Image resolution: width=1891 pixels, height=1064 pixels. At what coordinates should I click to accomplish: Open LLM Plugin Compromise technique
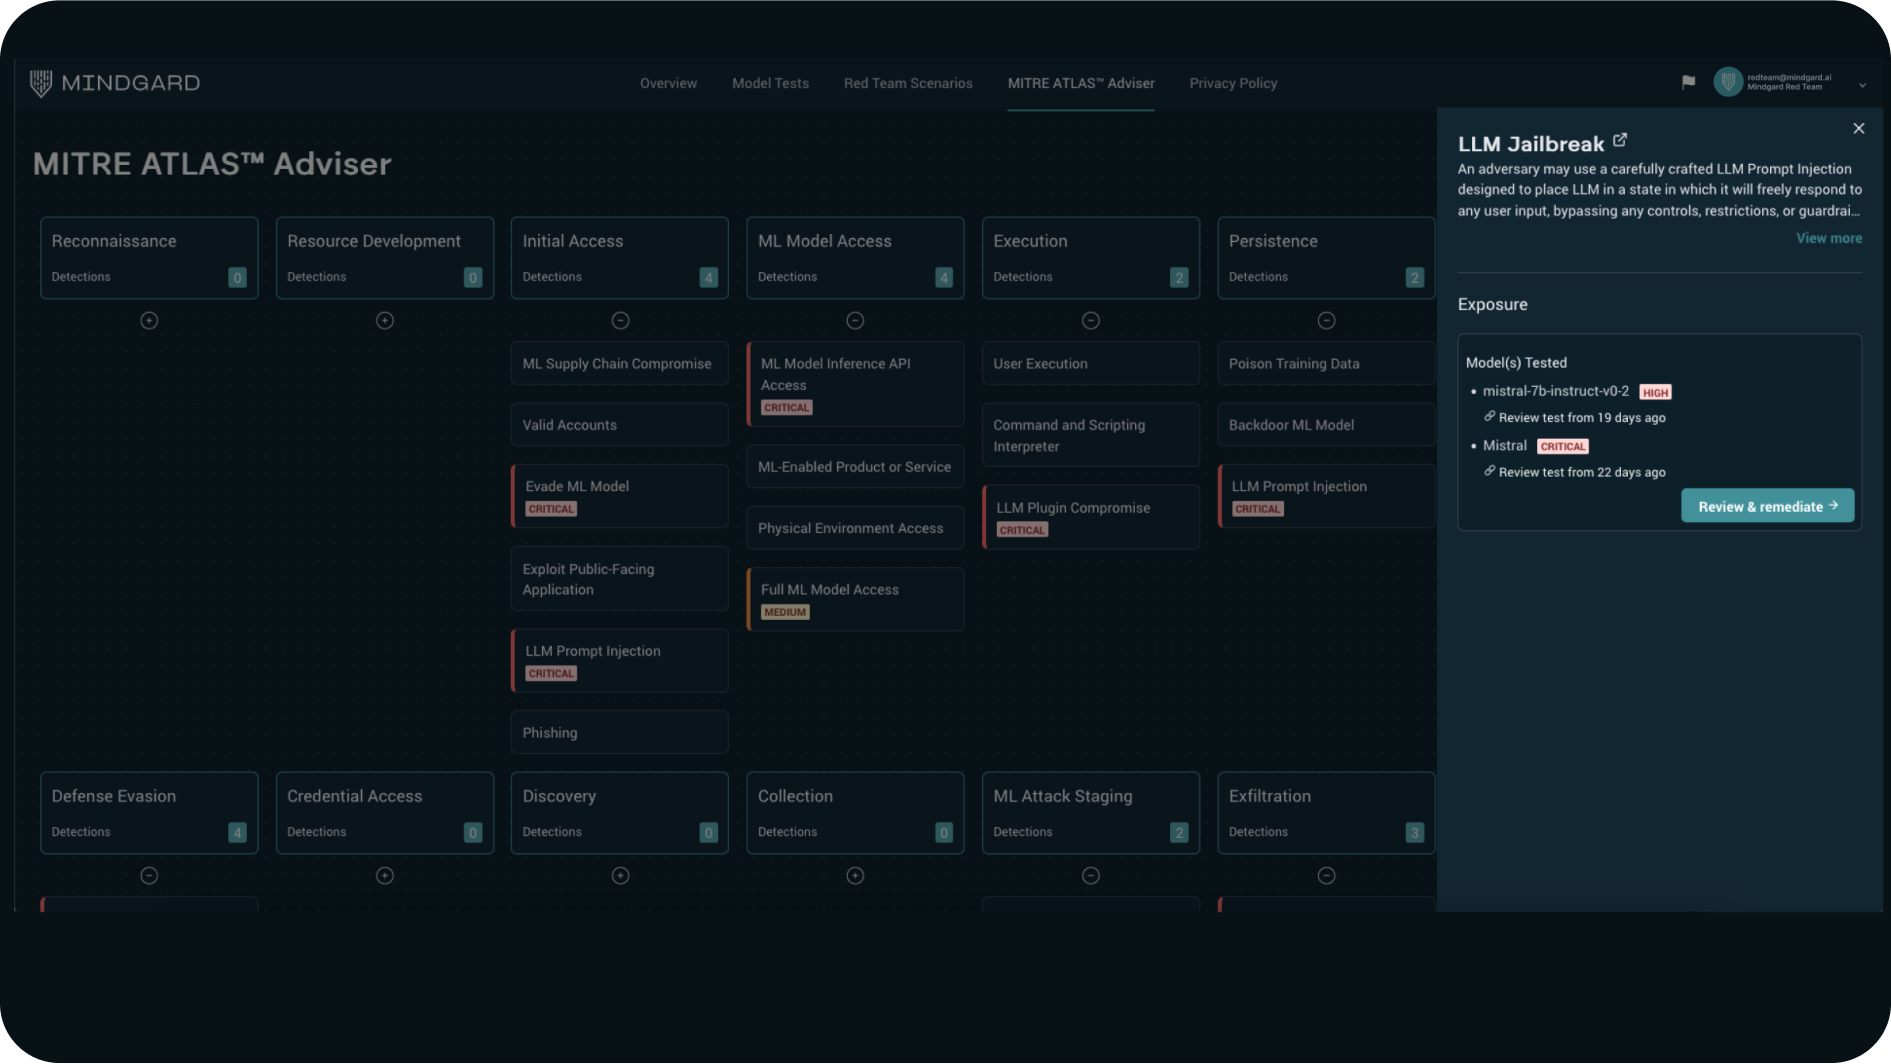point(1091,517)
